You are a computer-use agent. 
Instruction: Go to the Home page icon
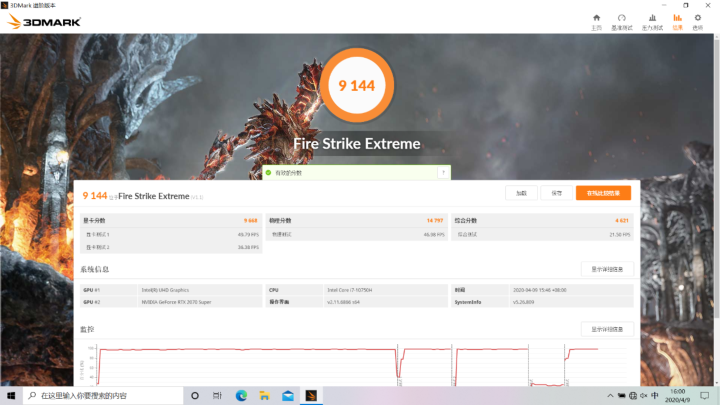click(x=596, y=22)
